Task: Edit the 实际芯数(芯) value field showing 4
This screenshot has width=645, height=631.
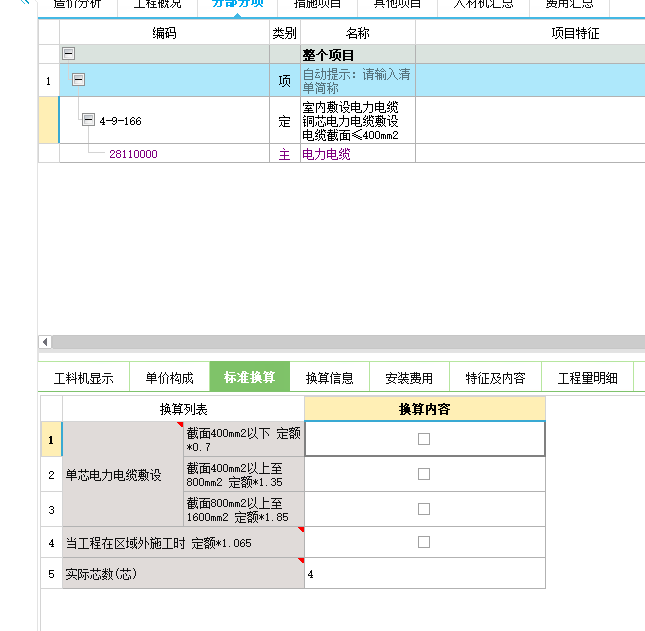Action: coord(425,573)
